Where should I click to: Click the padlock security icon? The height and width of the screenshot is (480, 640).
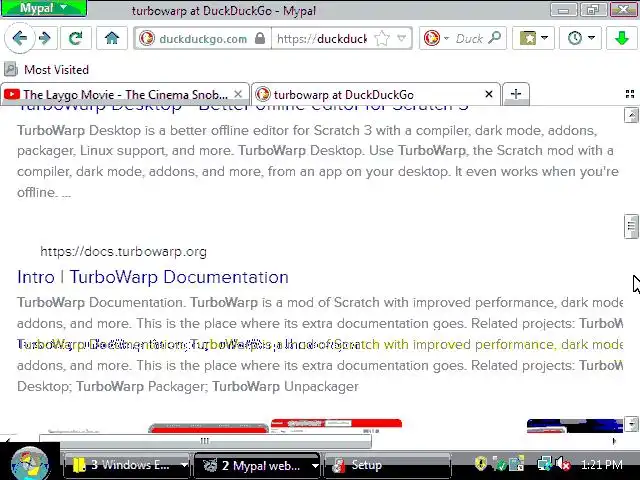(260, 38)
